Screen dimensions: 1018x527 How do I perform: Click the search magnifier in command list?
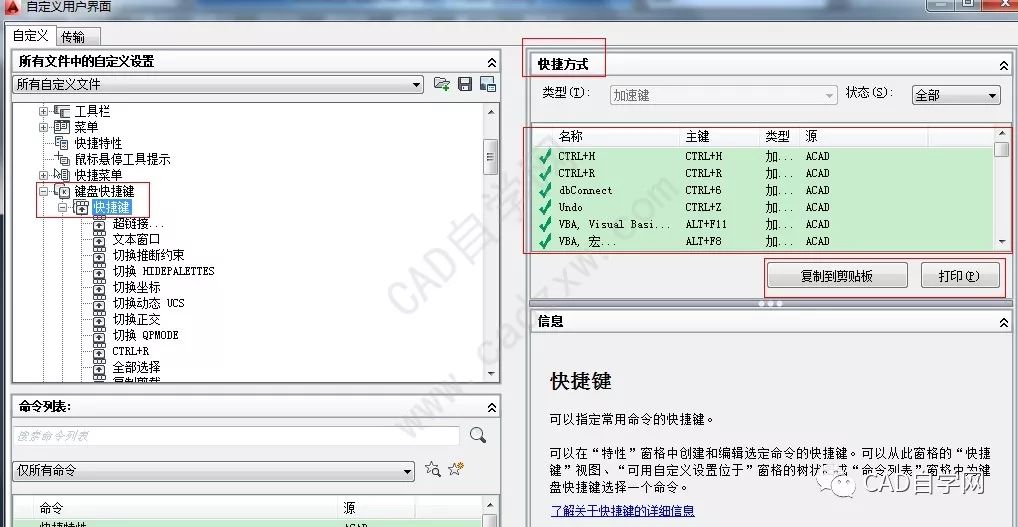click(478, 435)
